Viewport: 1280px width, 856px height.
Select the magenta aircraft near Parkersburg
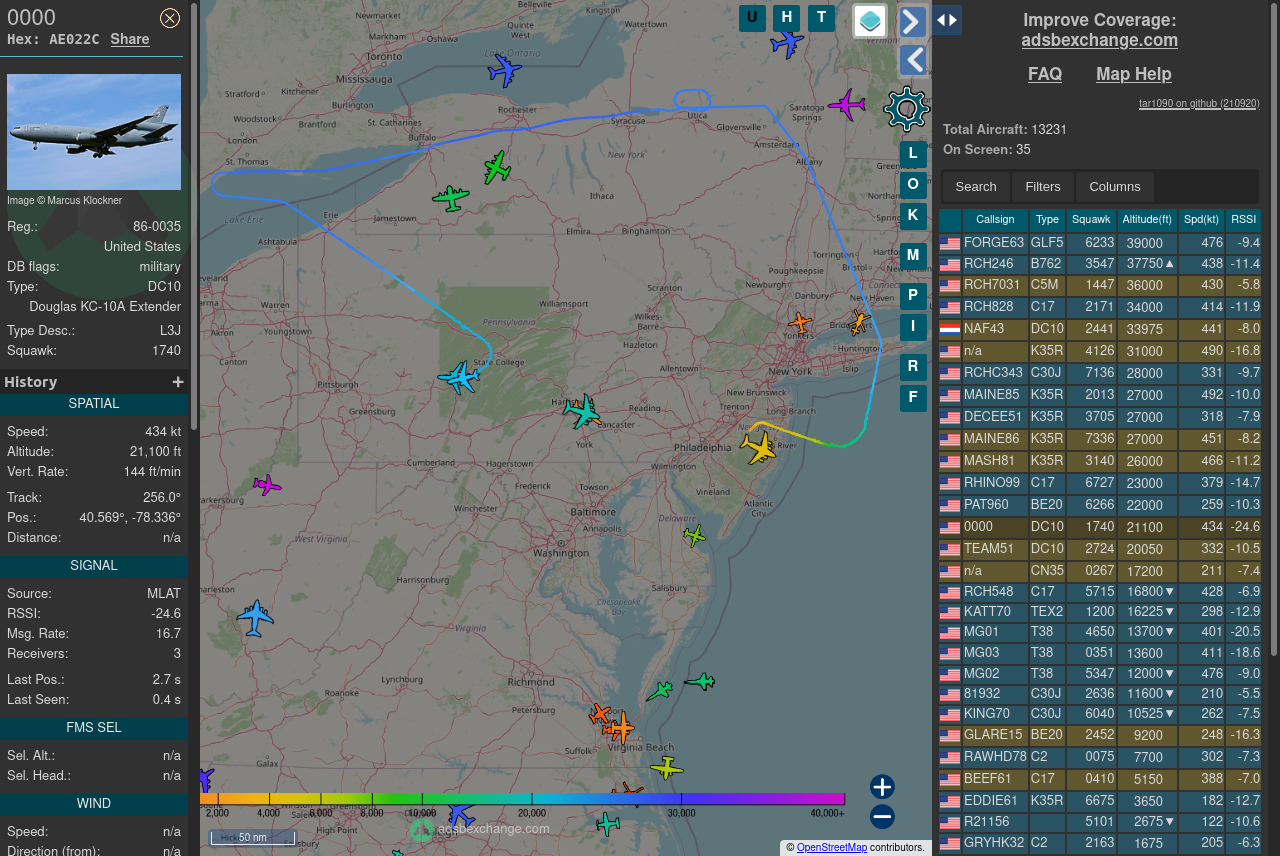point(267,485)
